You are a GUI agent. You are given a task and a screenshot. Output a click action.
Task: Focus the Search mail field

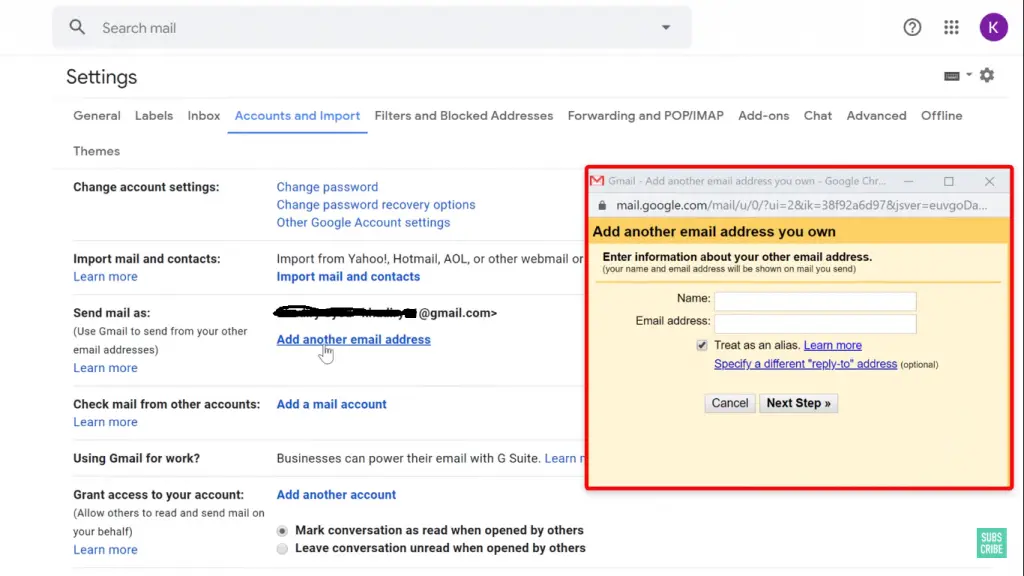click(x=372, y=27)
